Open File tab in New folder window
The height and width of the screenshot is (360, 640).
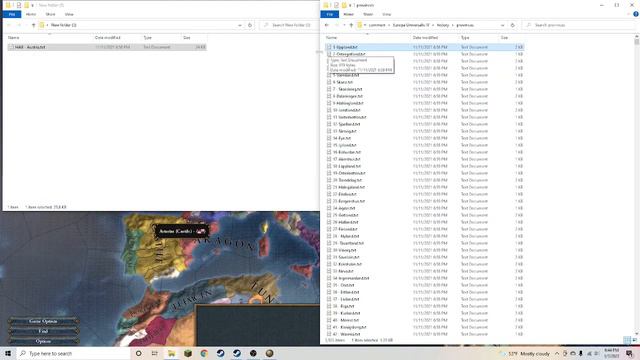[12, 14]
